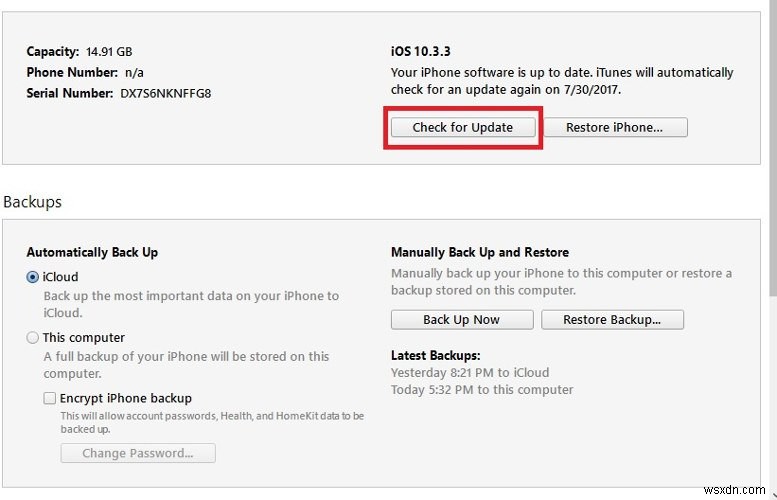Choose the This computer radio option
This screenshot has height=500, width=777.
coord(33,338)
